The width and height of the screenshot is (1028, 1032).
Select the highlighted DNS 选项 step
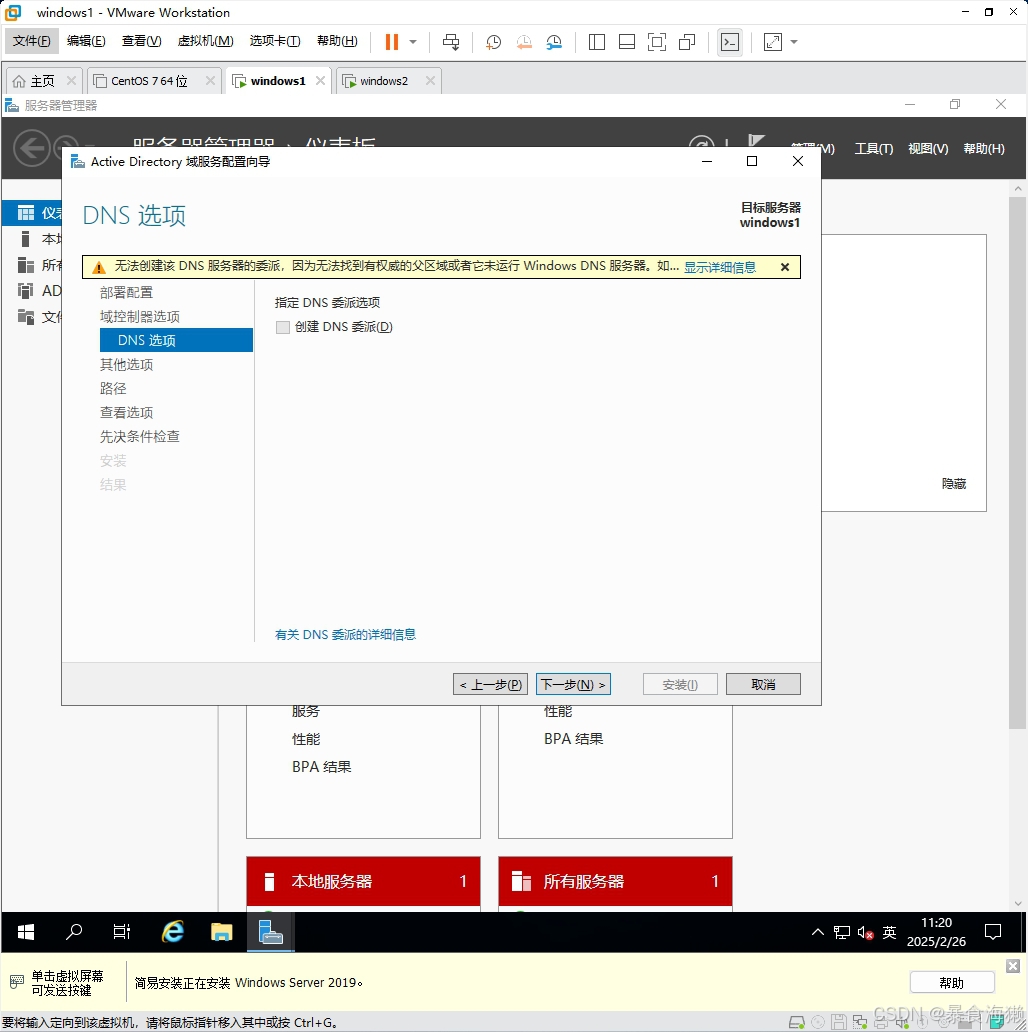coord(176,340)
